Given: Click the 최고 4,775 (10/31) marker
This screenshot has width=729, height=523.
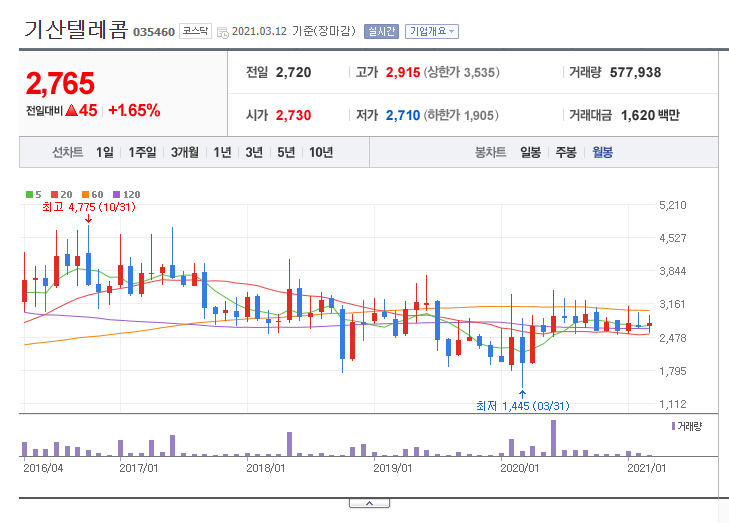Looking at the screenshot, I should (x=88, y=207).
